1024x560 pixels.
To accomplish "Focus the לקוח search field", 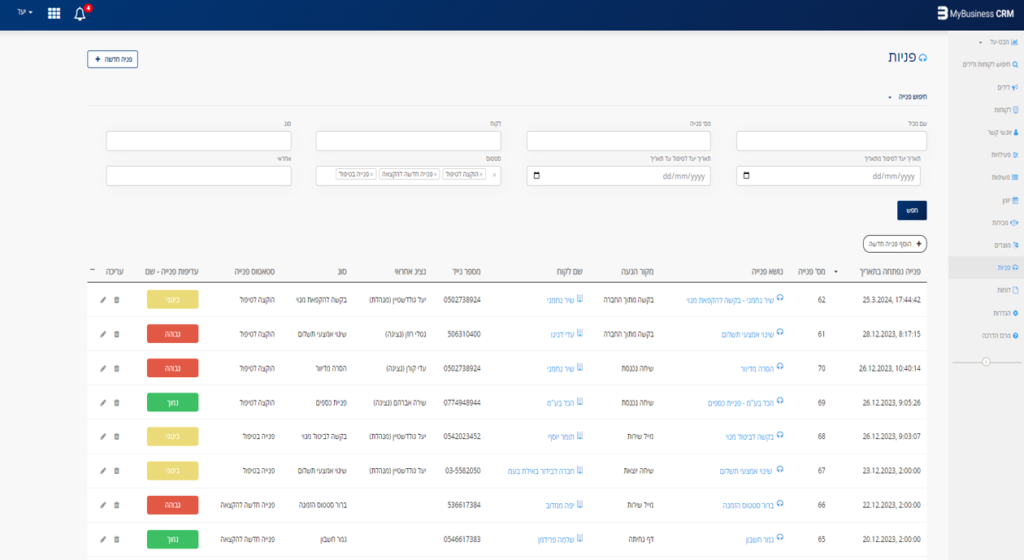I will [408, 141].
